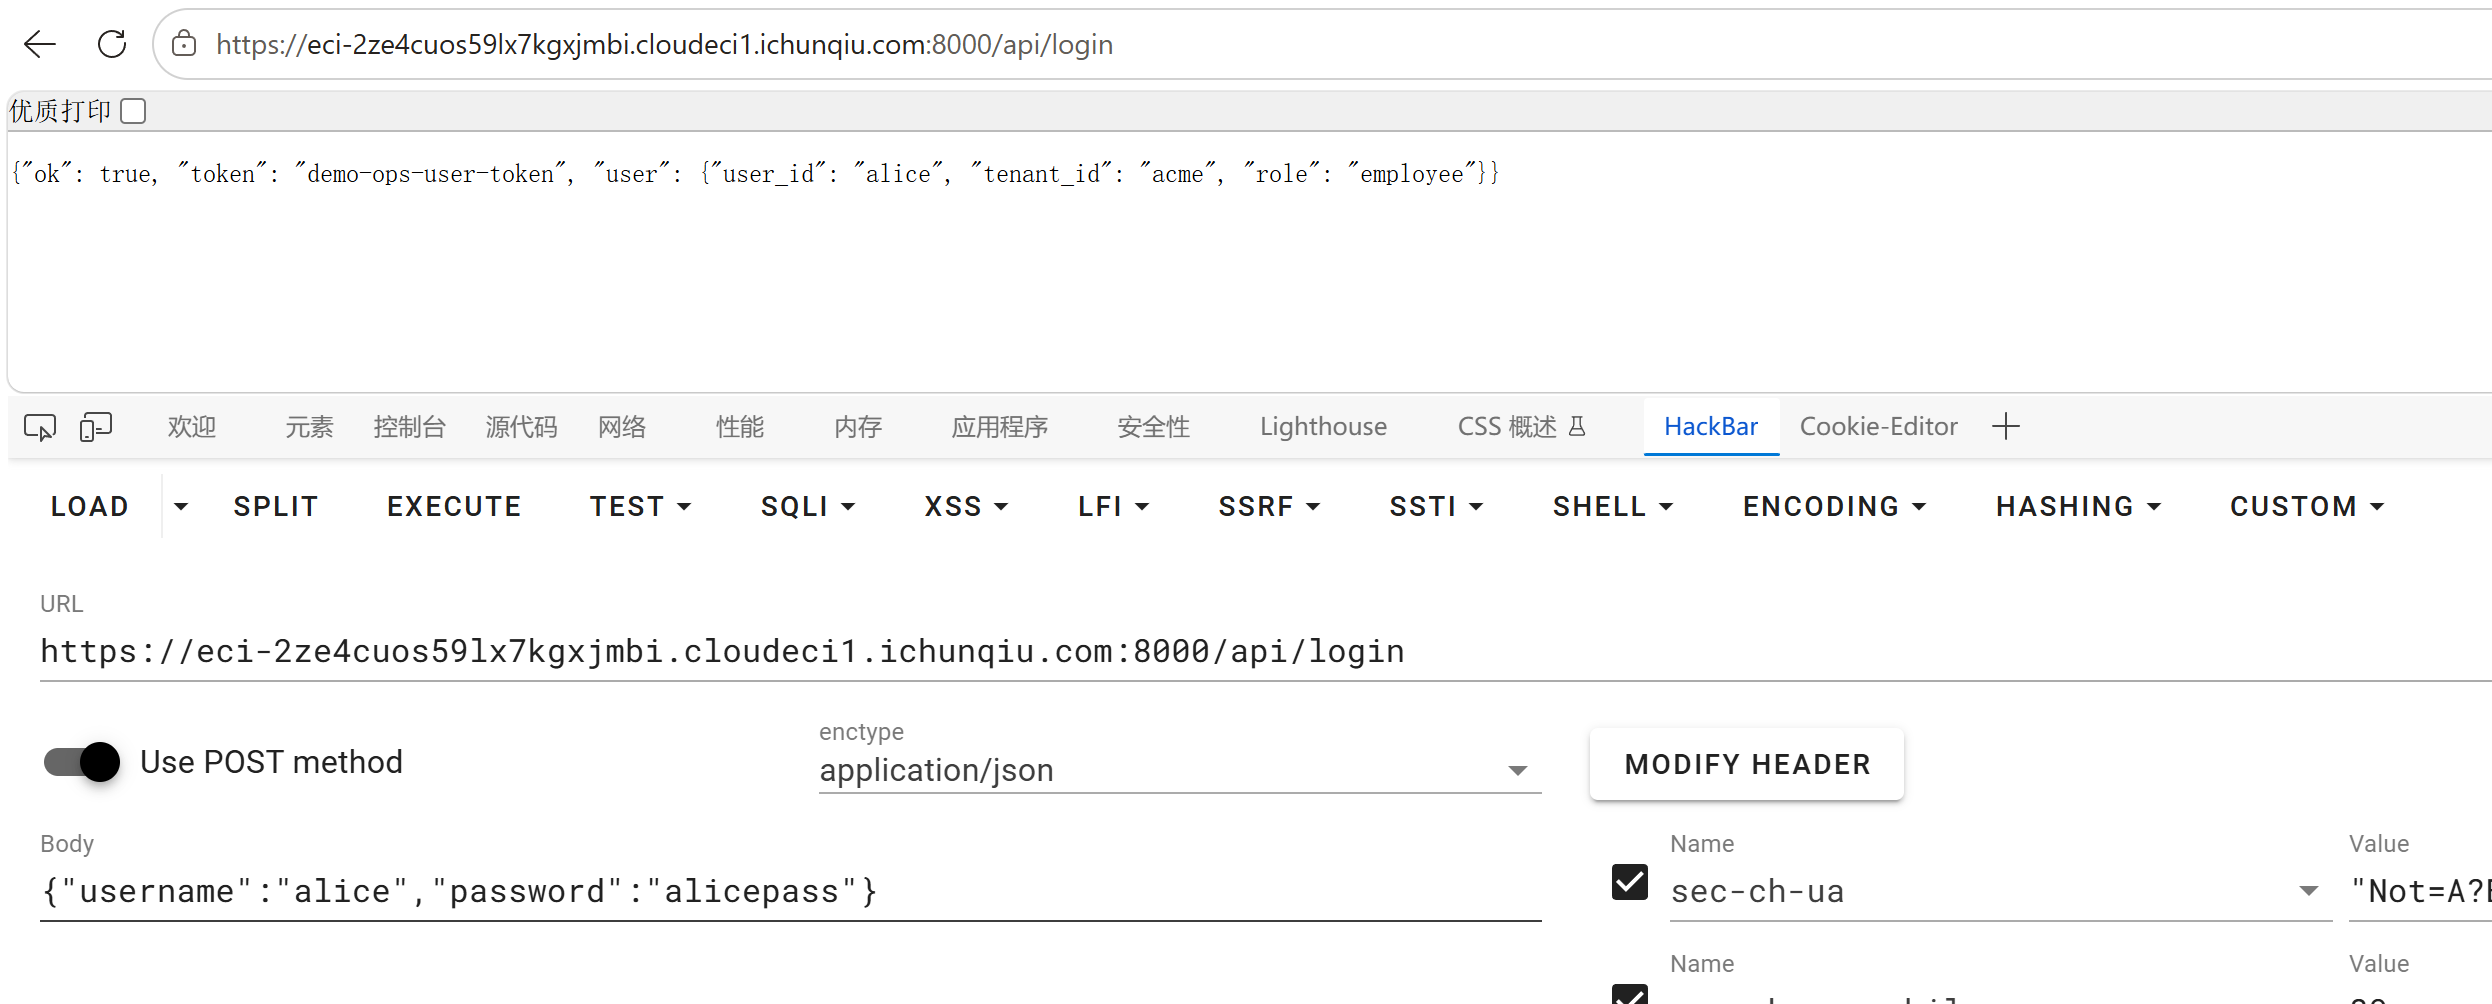Open the CUSTOM dropdown menu
Viewport: 2492px width, 1004px height.
(2307, 507)
